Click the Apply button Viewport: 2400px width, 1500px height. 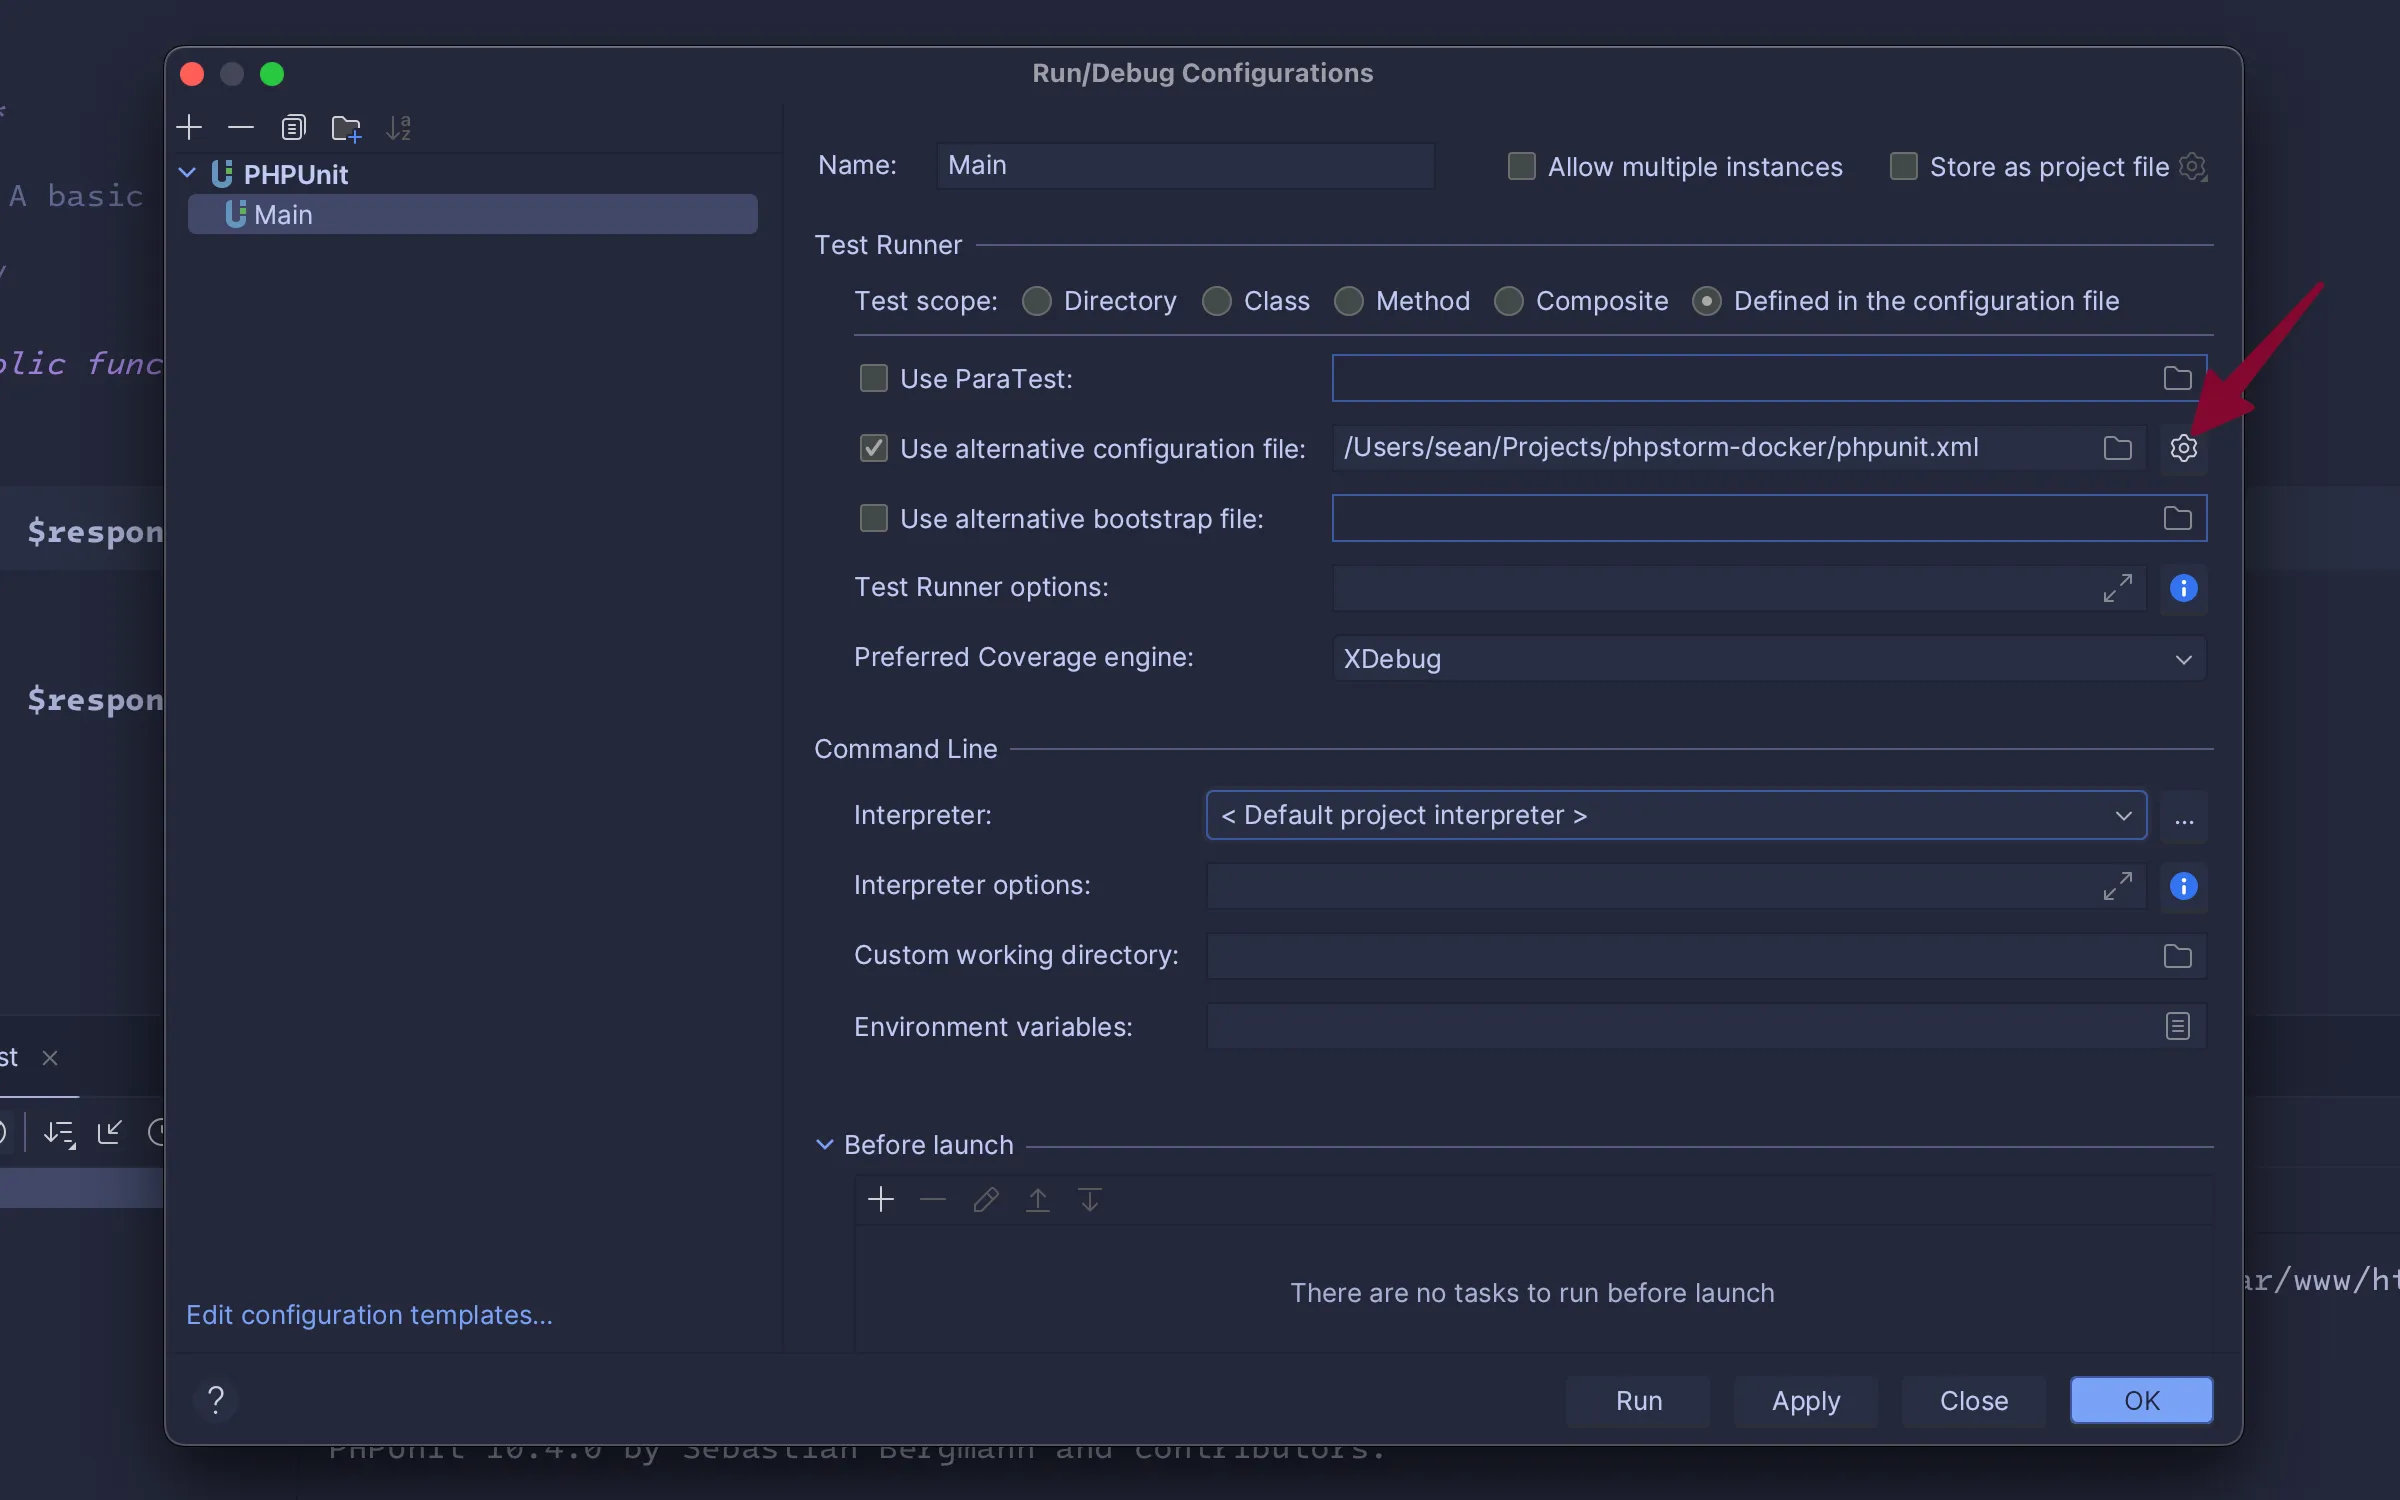[1805, 1400]
